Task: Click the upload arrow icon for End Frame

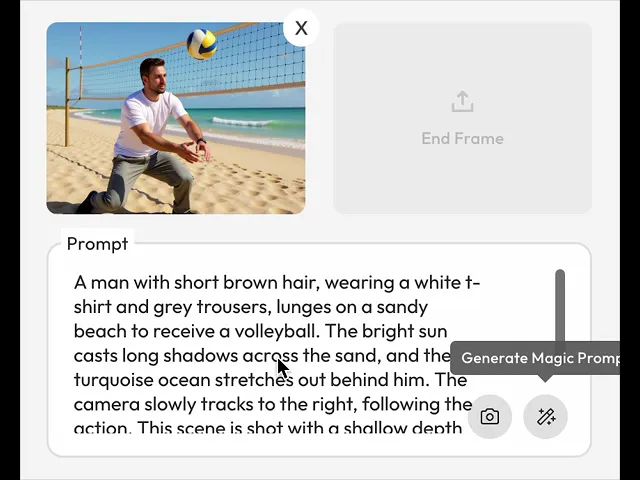Action: (462, 101)
